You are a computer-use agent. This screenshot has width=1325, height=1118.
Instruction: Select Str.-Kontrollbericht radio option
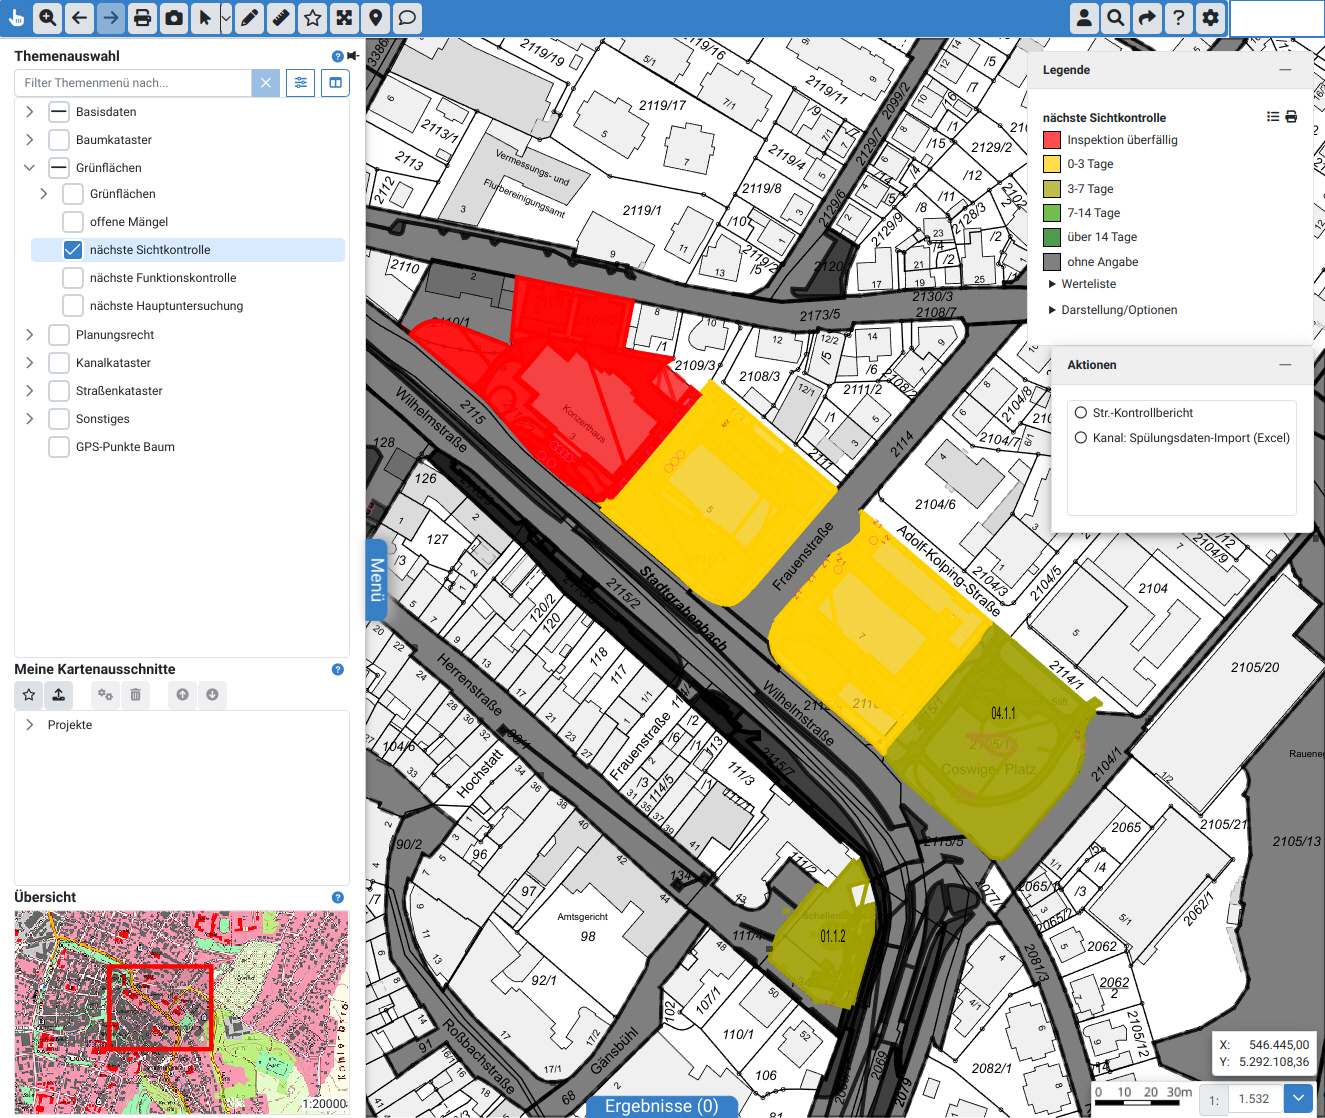tap(1081, 413)
